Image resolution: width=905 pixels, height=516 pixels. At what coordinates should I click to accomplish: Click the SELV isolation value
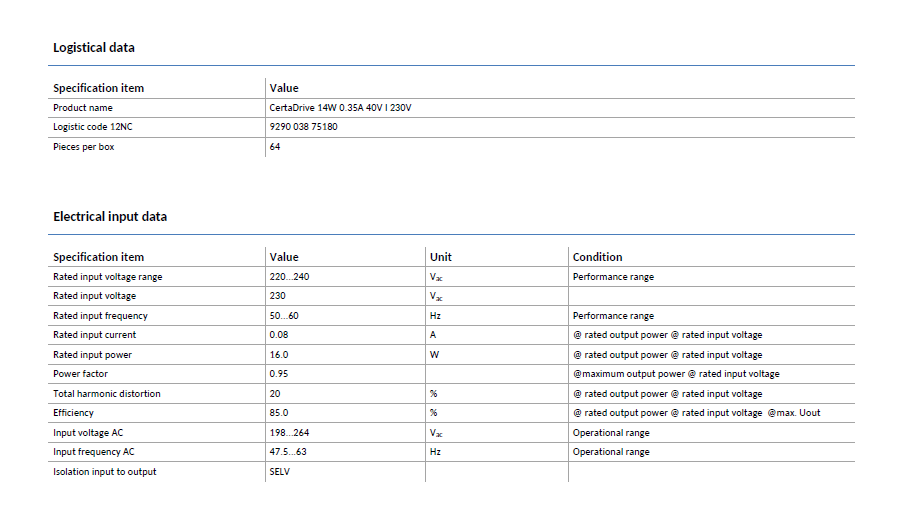(x=279, y=472)
